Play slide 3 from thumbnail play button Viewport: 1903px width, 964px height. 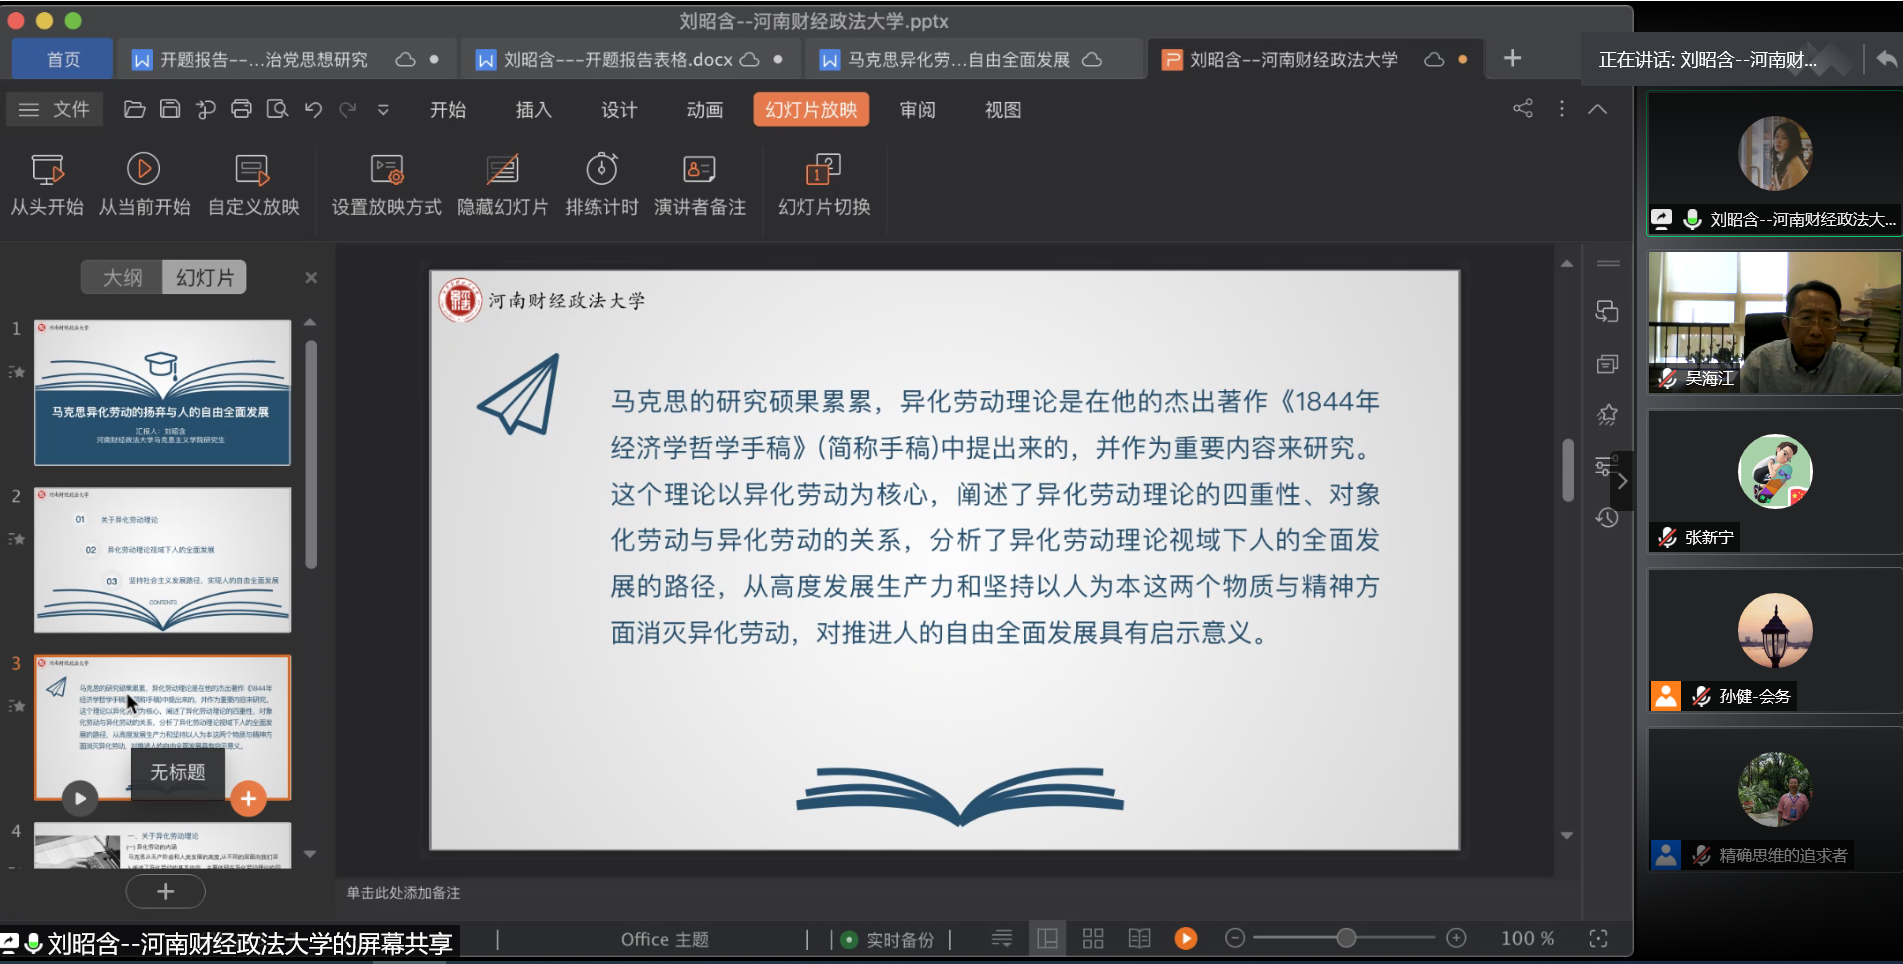tap(80, 798)
